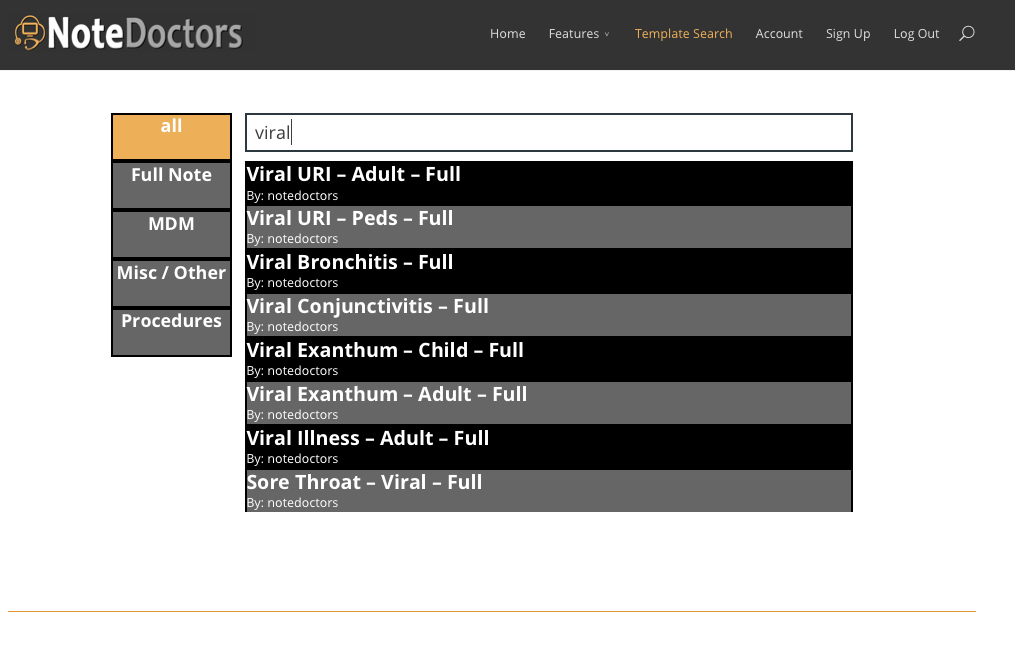The image size is (1015, 646).
Task: Filter templates by Procedures
Action: [x=172, y=332]
